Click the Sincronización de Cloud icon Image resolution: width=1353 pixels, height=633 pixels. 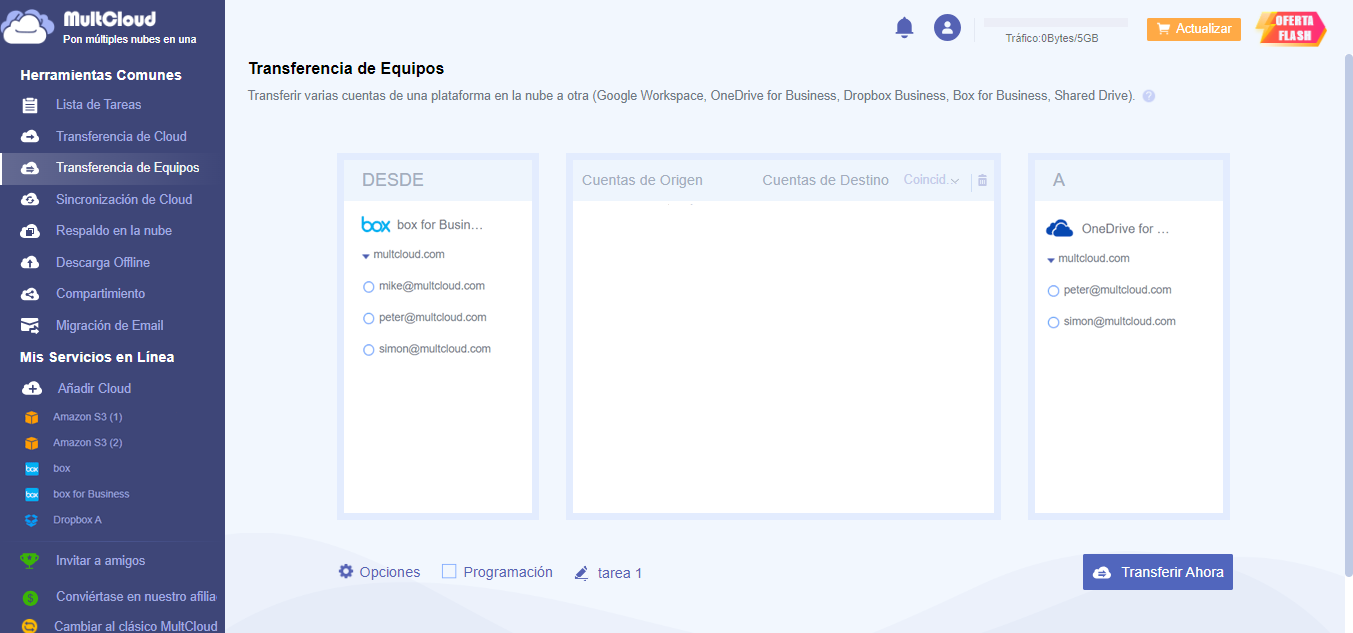[30, 199]
